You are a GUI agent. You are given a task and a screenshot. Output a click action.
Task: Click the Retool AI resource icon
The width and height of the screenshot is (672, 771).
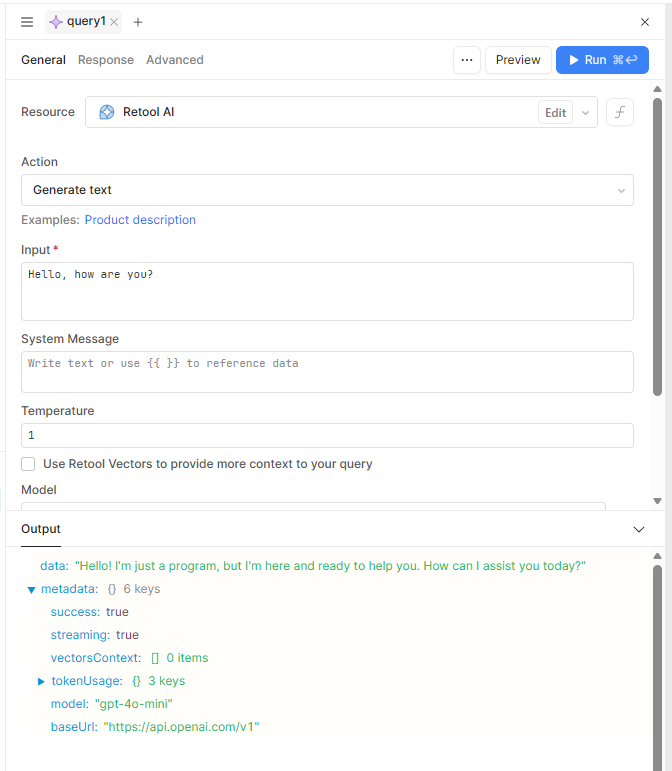tap(107, 112)
